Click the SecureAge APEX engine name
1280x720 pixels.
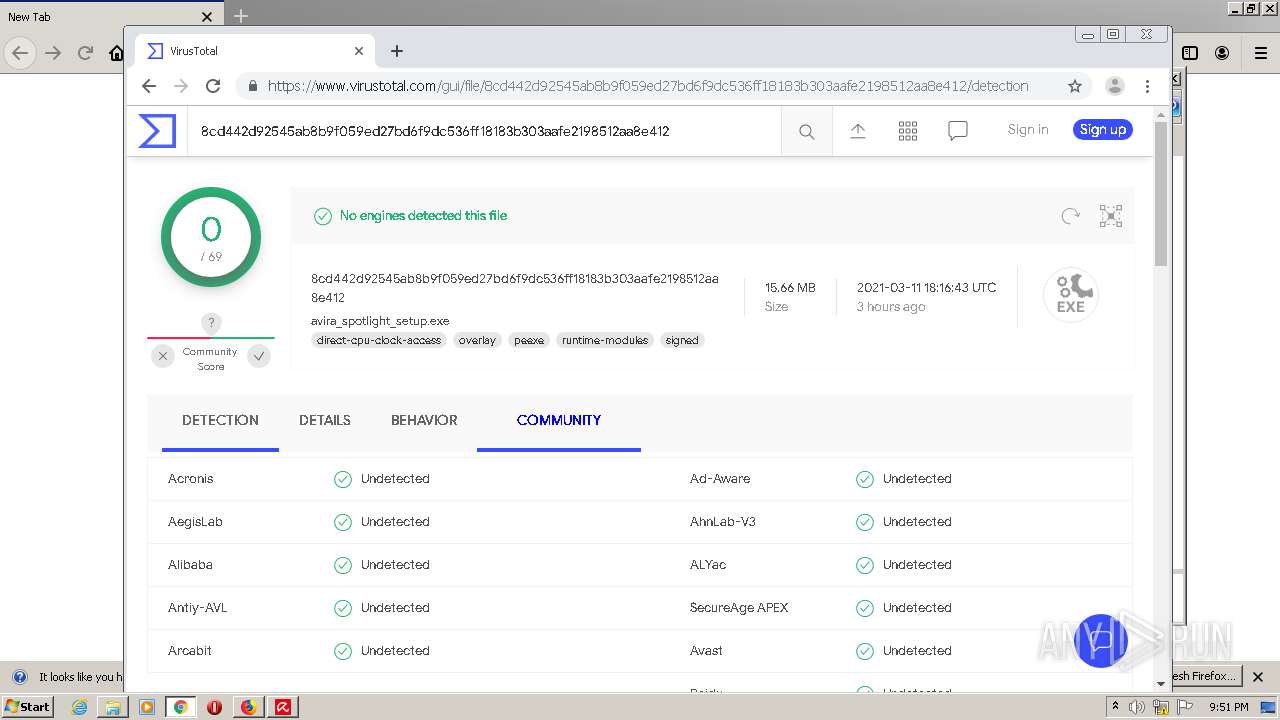click(x=739, y=608)
